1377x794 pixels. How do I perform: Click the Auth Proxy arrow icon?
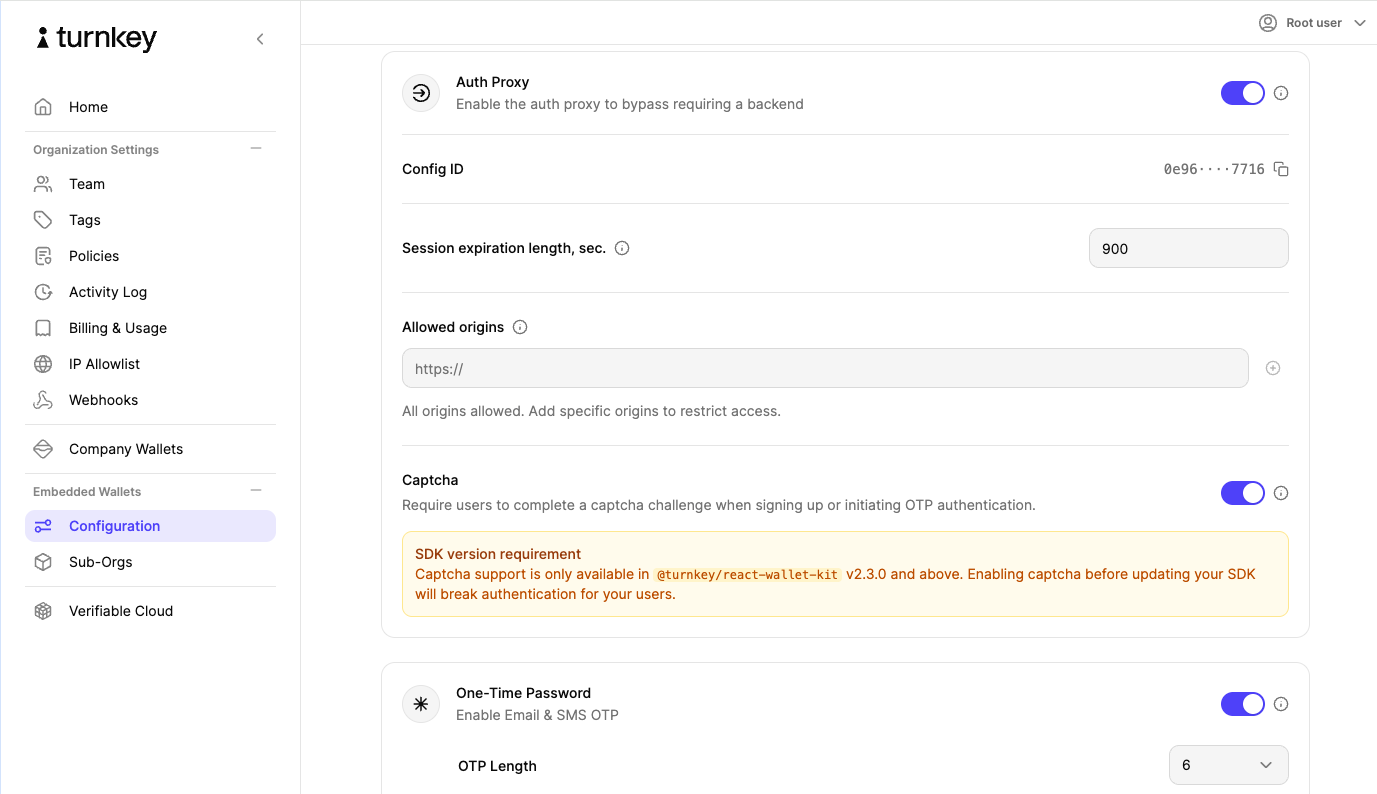tap(421, 93)
